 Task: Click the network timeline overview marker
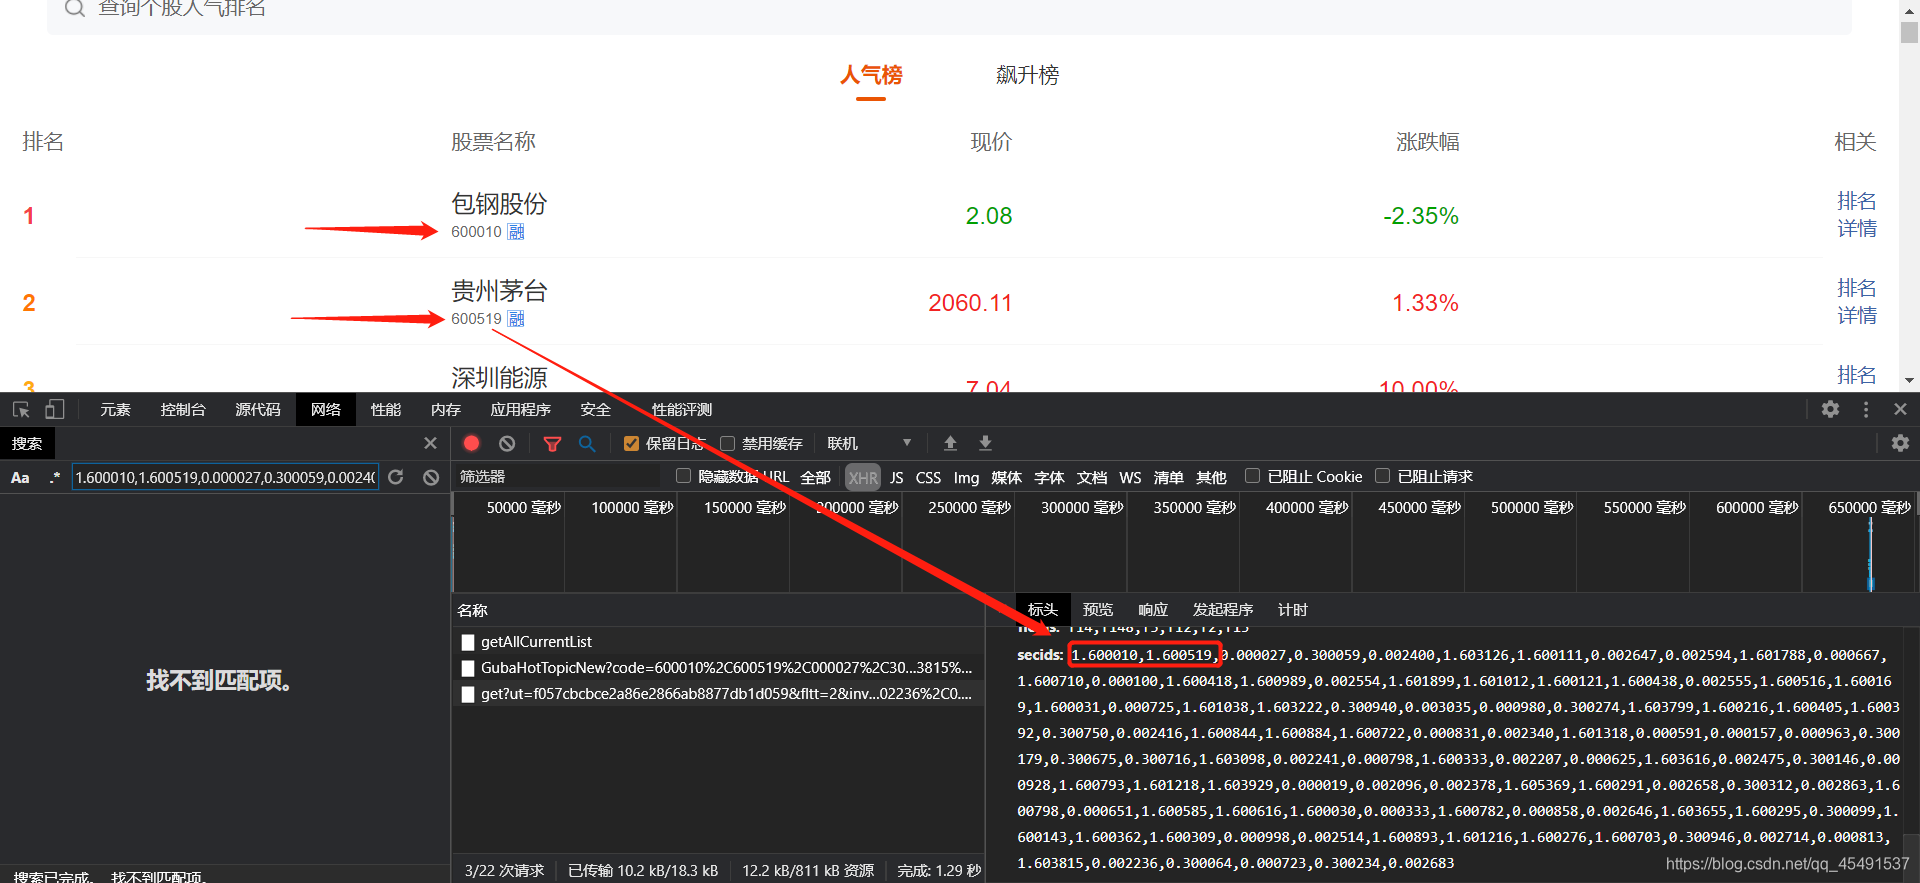pos(1870,556)
